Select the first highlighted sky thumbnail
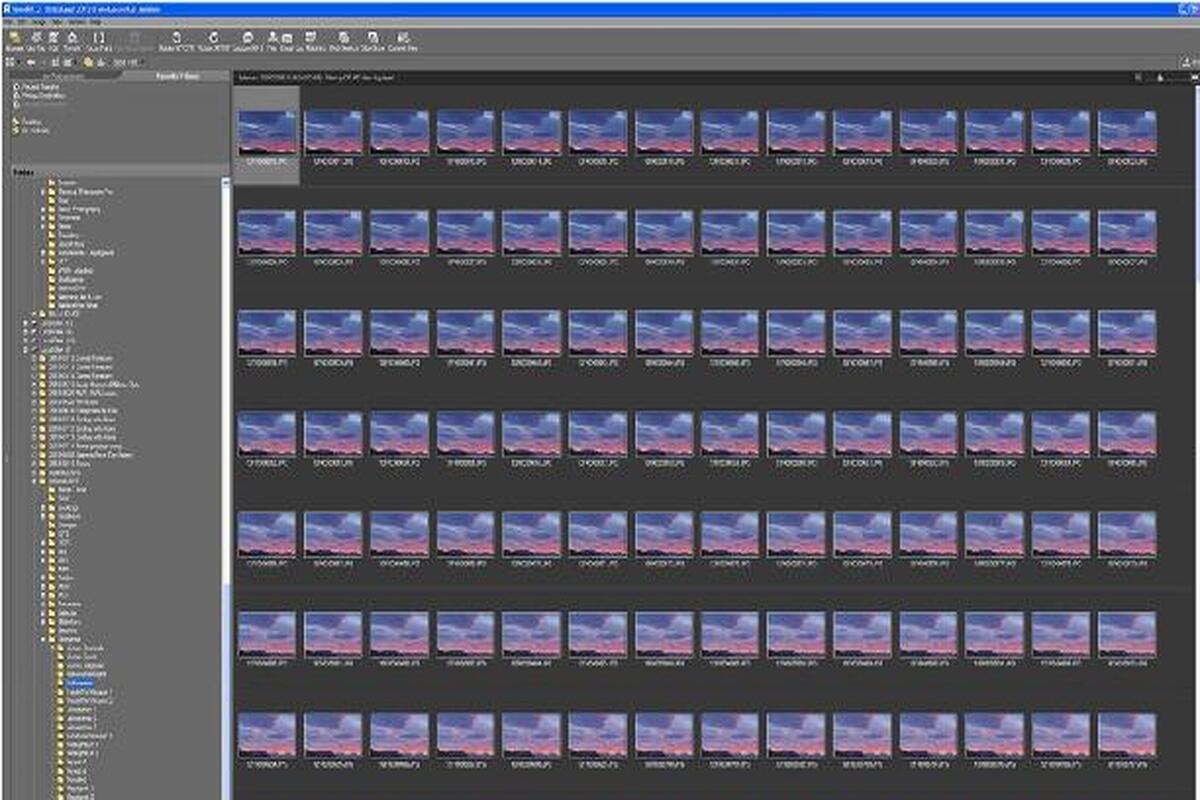 click(x=267, y=132)
